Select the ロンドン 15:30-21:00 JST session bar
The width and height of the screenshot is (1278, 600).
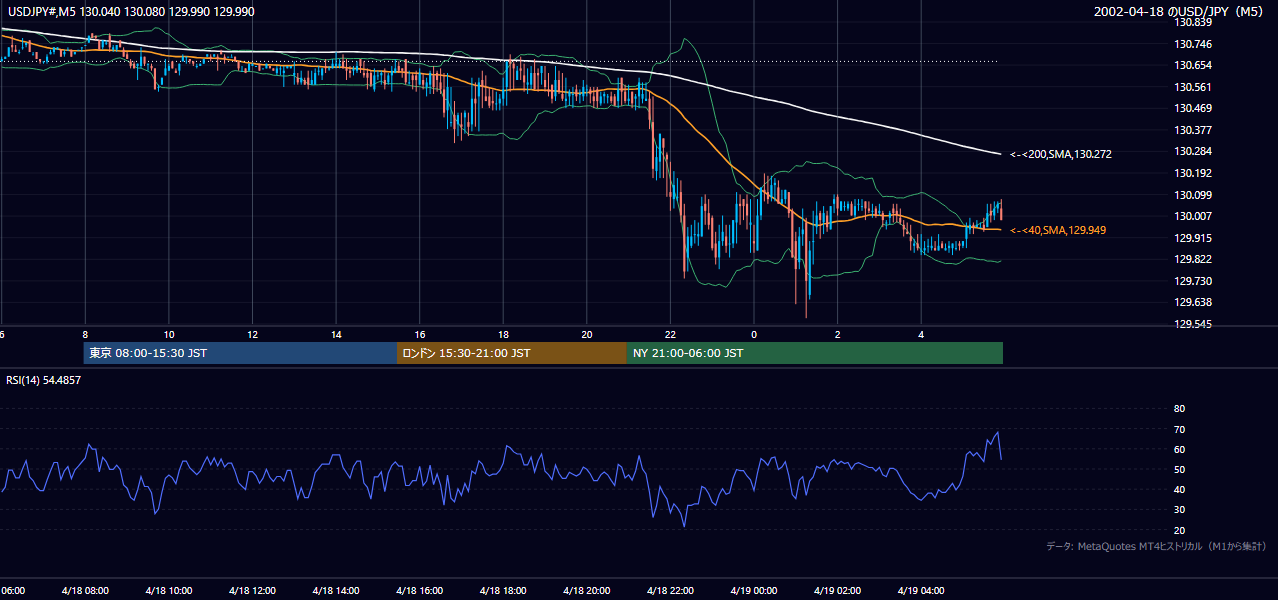click(x=512, y=353)
